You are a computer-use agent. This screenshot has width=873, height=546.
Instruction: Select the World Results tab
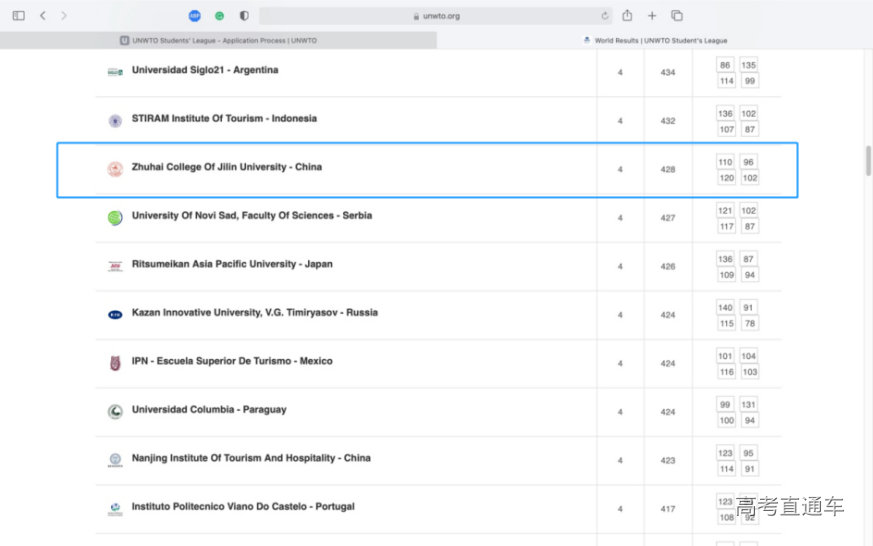[x=655, y=41]
